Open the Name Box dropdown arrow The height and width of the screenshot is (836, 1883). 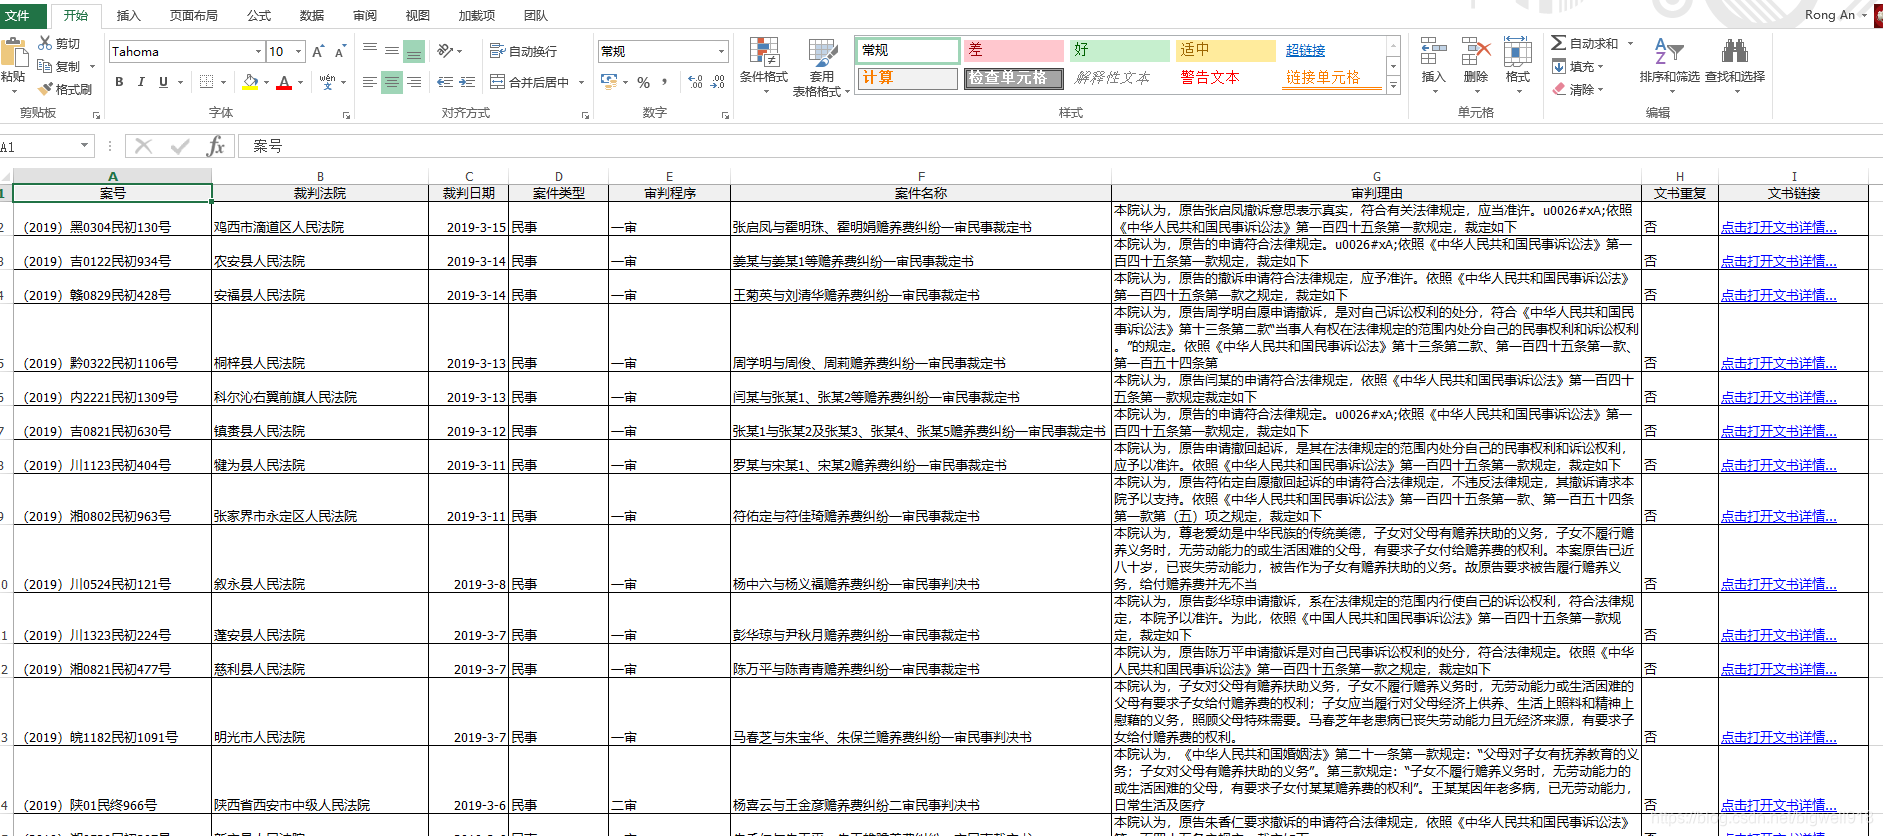84,146
